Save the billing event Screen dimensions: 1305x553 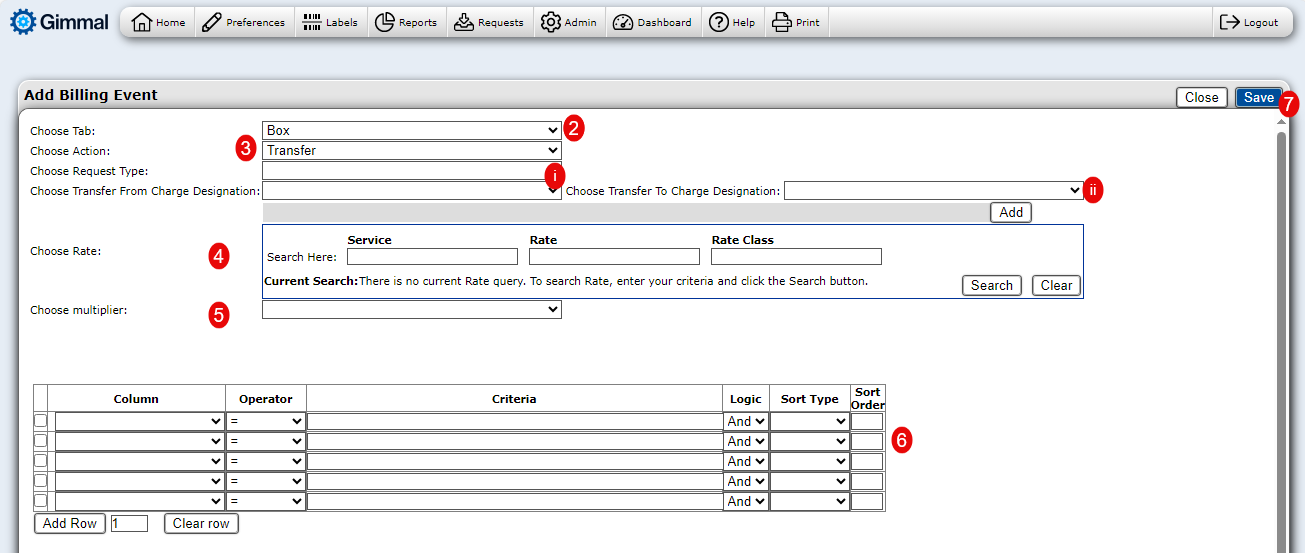tap(1258, 97)
